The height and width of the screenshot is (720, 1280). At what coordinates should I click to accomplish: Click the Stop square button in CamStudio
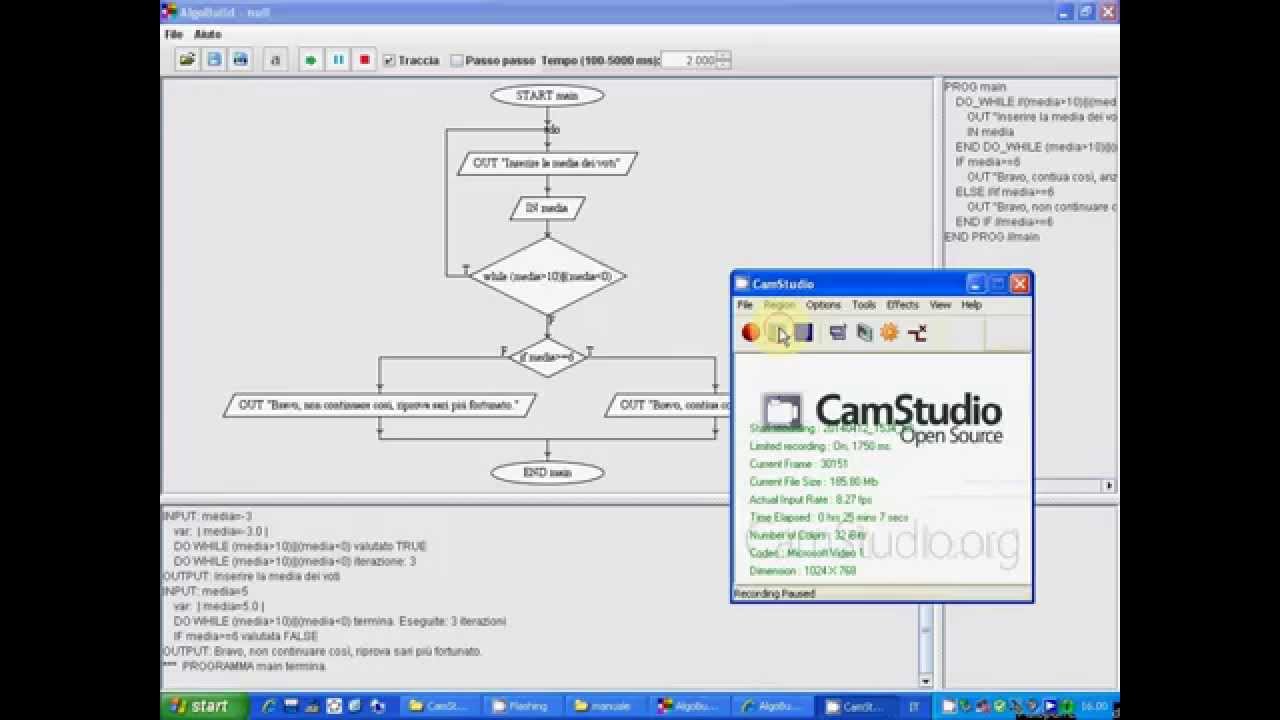click(803, 333)
